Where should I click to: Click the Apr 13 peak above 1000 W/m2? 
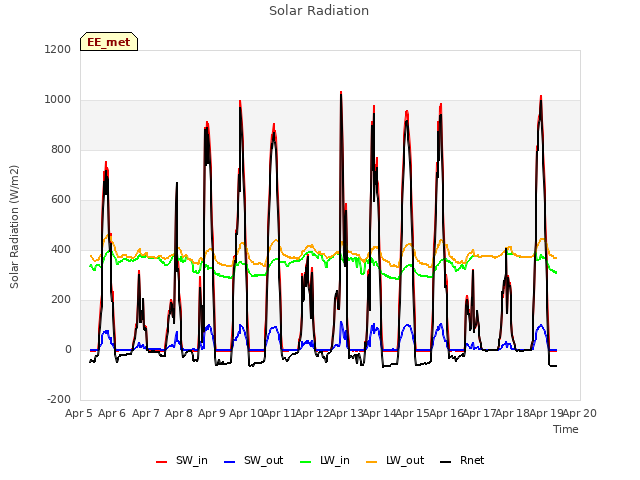[341, 95]
